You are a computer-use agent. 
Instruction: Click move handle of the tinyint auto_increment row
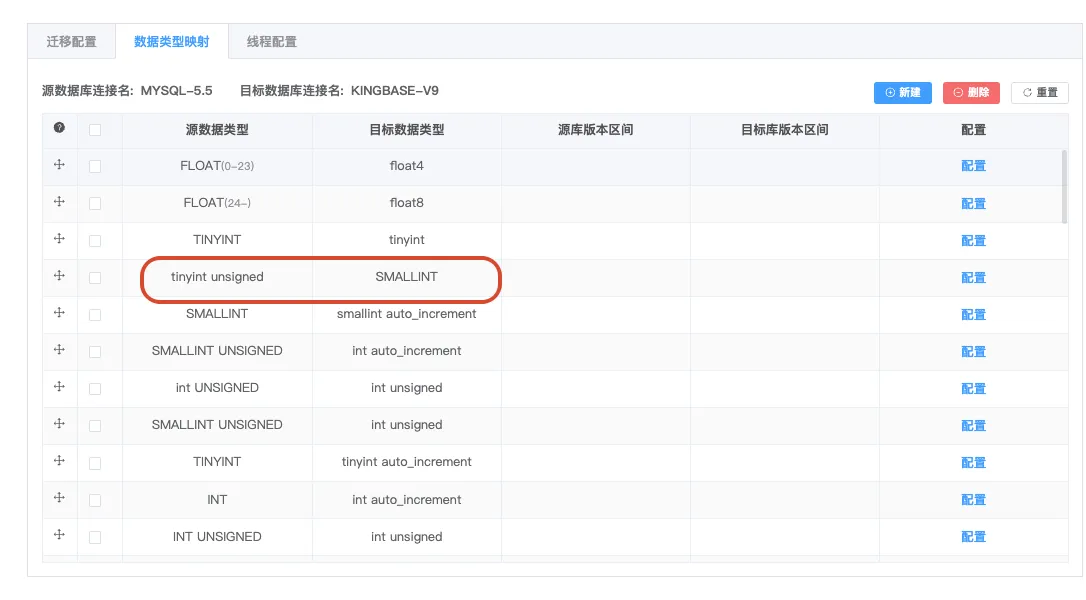click(x=60, y=461)
